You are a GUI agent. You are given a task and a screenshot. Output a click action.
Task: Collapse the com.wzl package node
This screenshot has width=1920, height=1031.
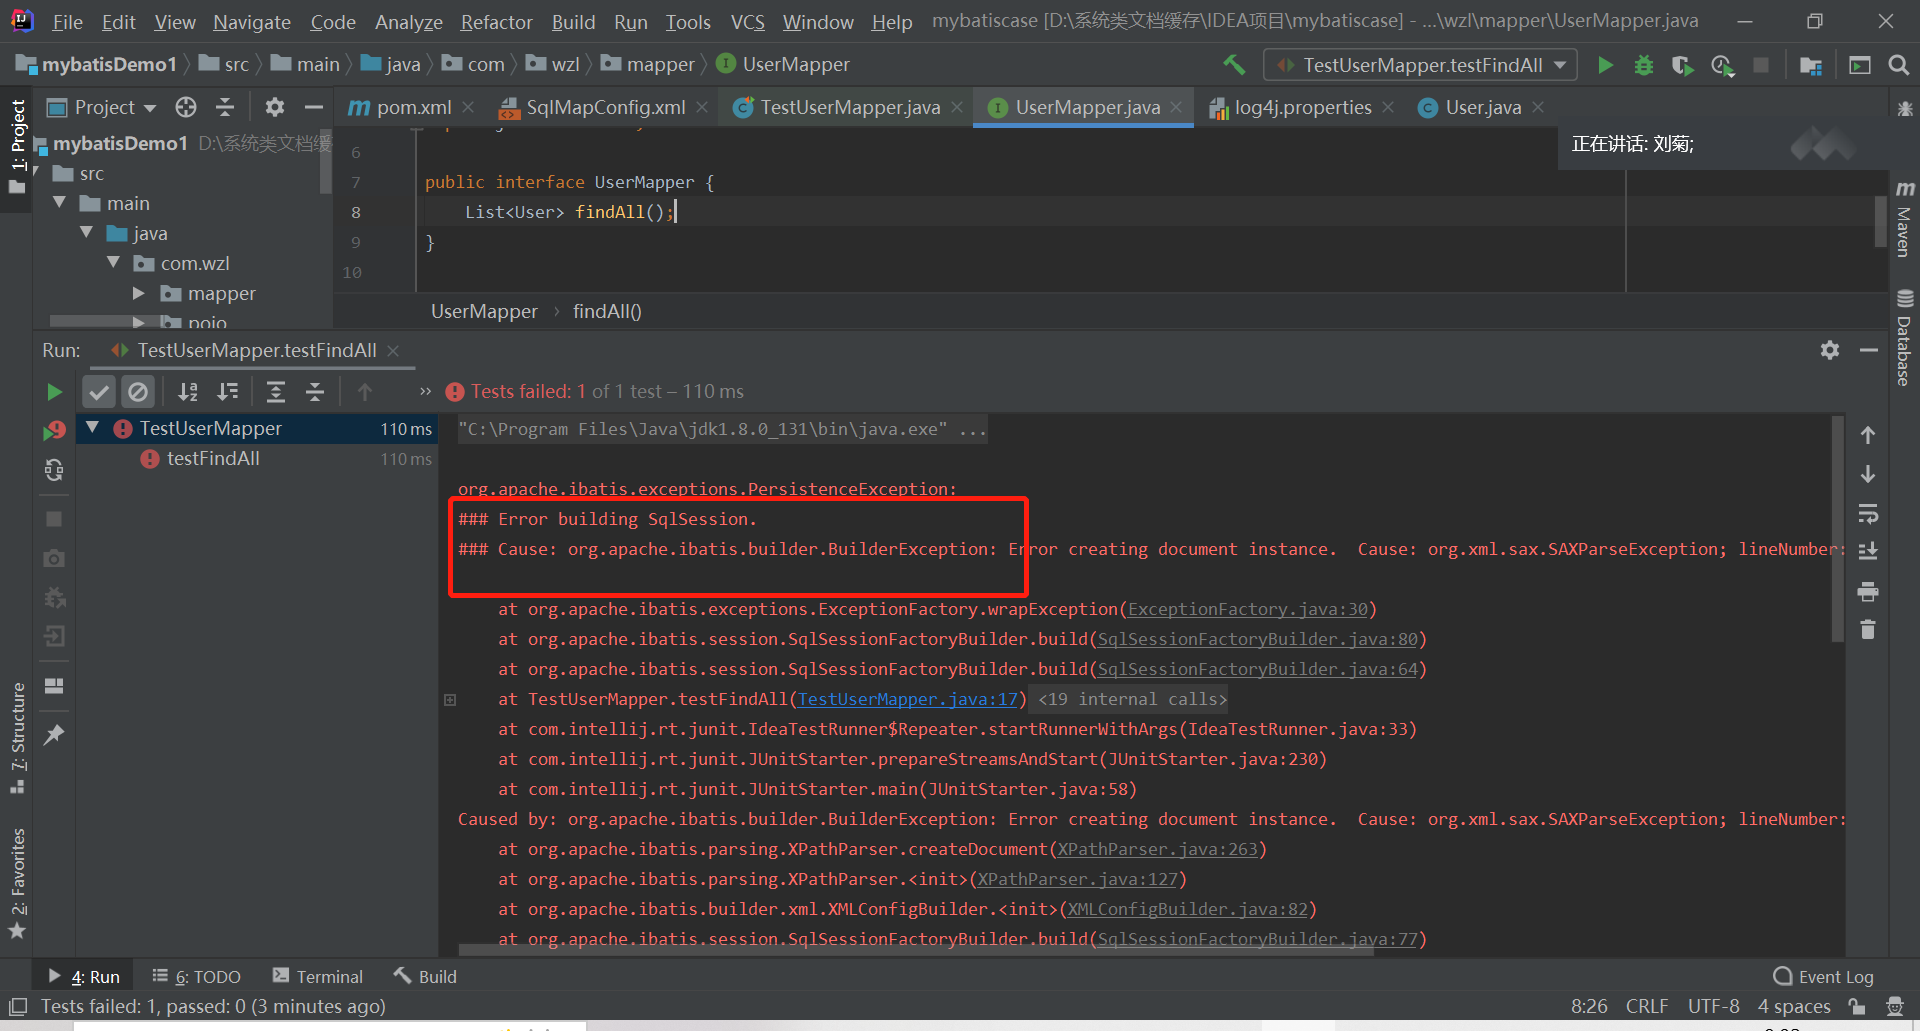(114, 263)
